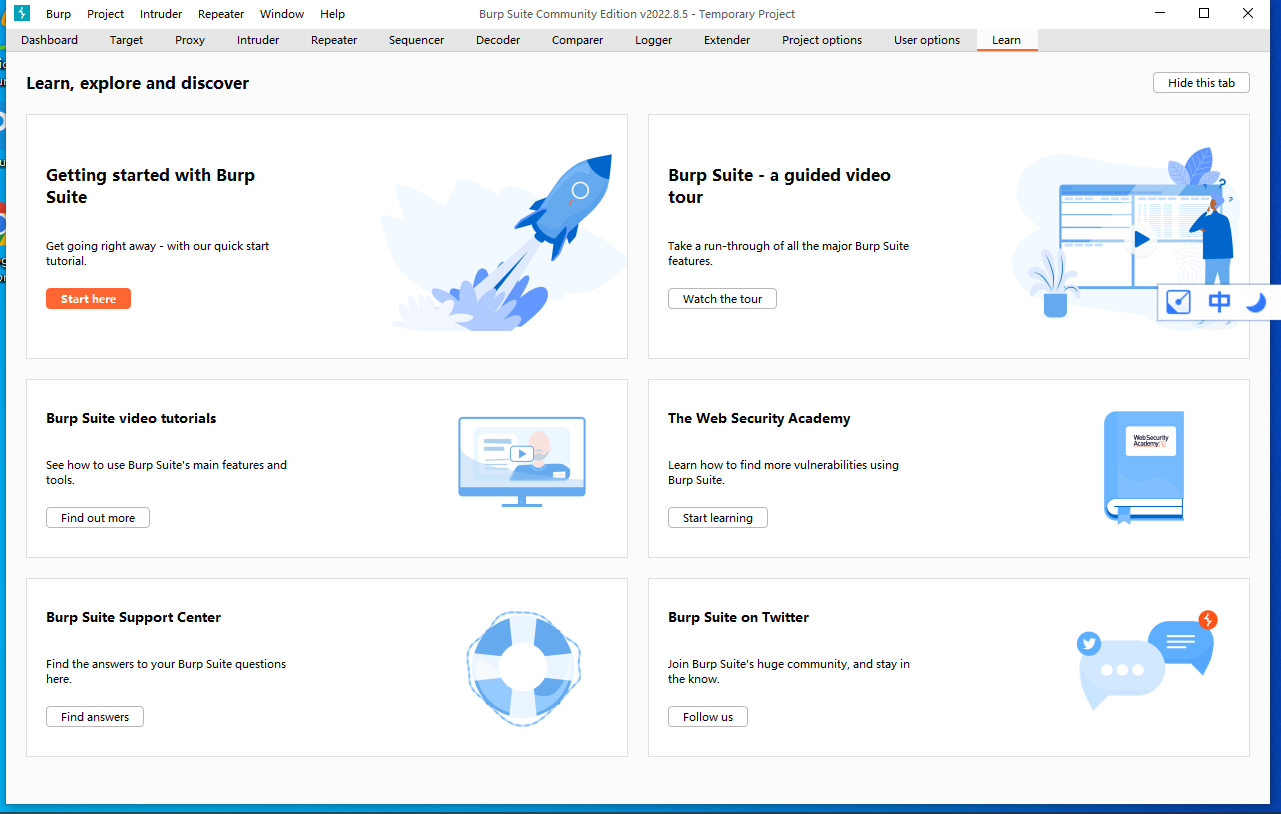Click the orange Start here button
Screen dimensions: 1281x814
pos(88,299)
